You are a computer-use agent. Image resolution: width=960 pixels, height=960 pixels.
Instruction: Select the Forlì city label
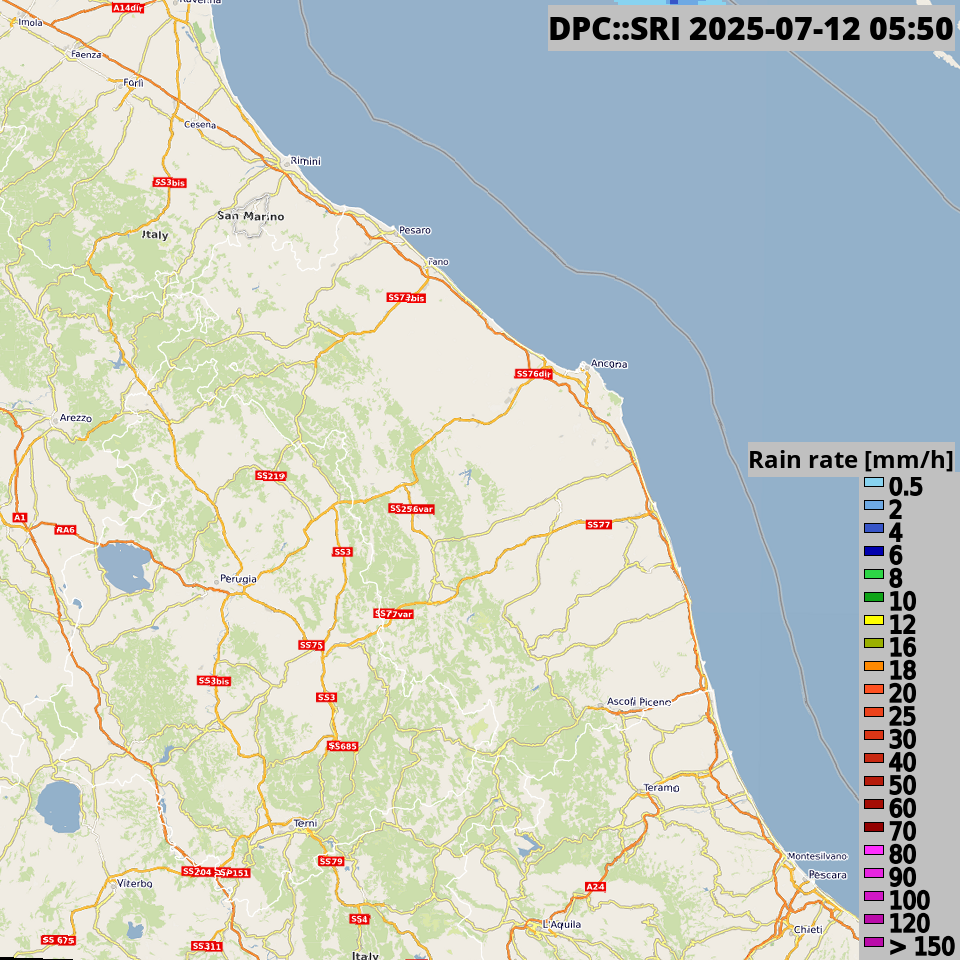(133, 83)
